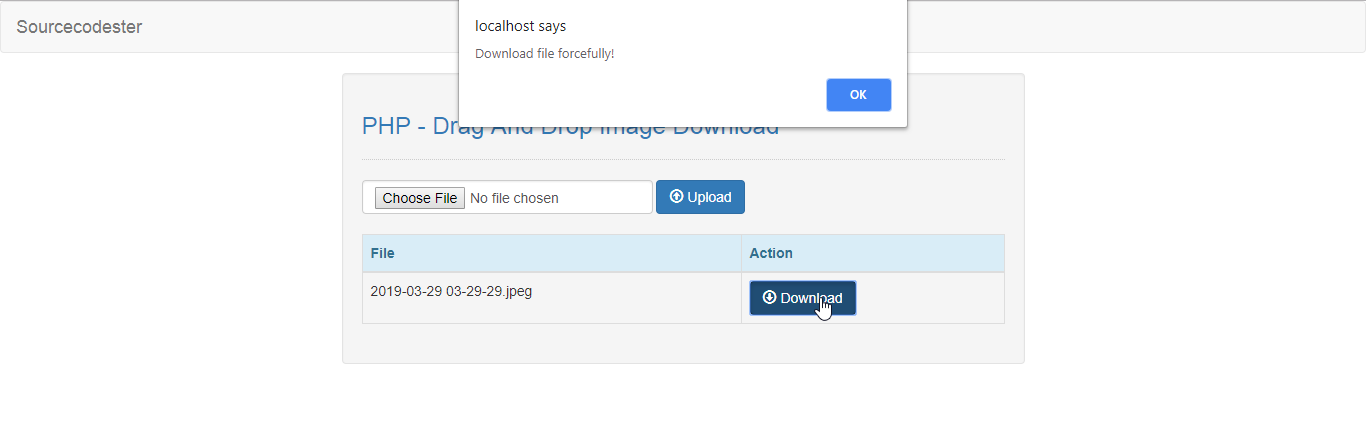1366x443 pixels.
Task: Click the dotted divider under the heading
Action: [683, 159]
